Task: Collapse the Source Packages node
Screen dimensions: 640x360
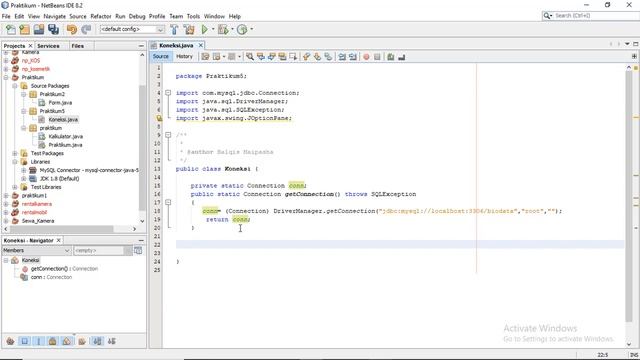Action: [15, 86]
